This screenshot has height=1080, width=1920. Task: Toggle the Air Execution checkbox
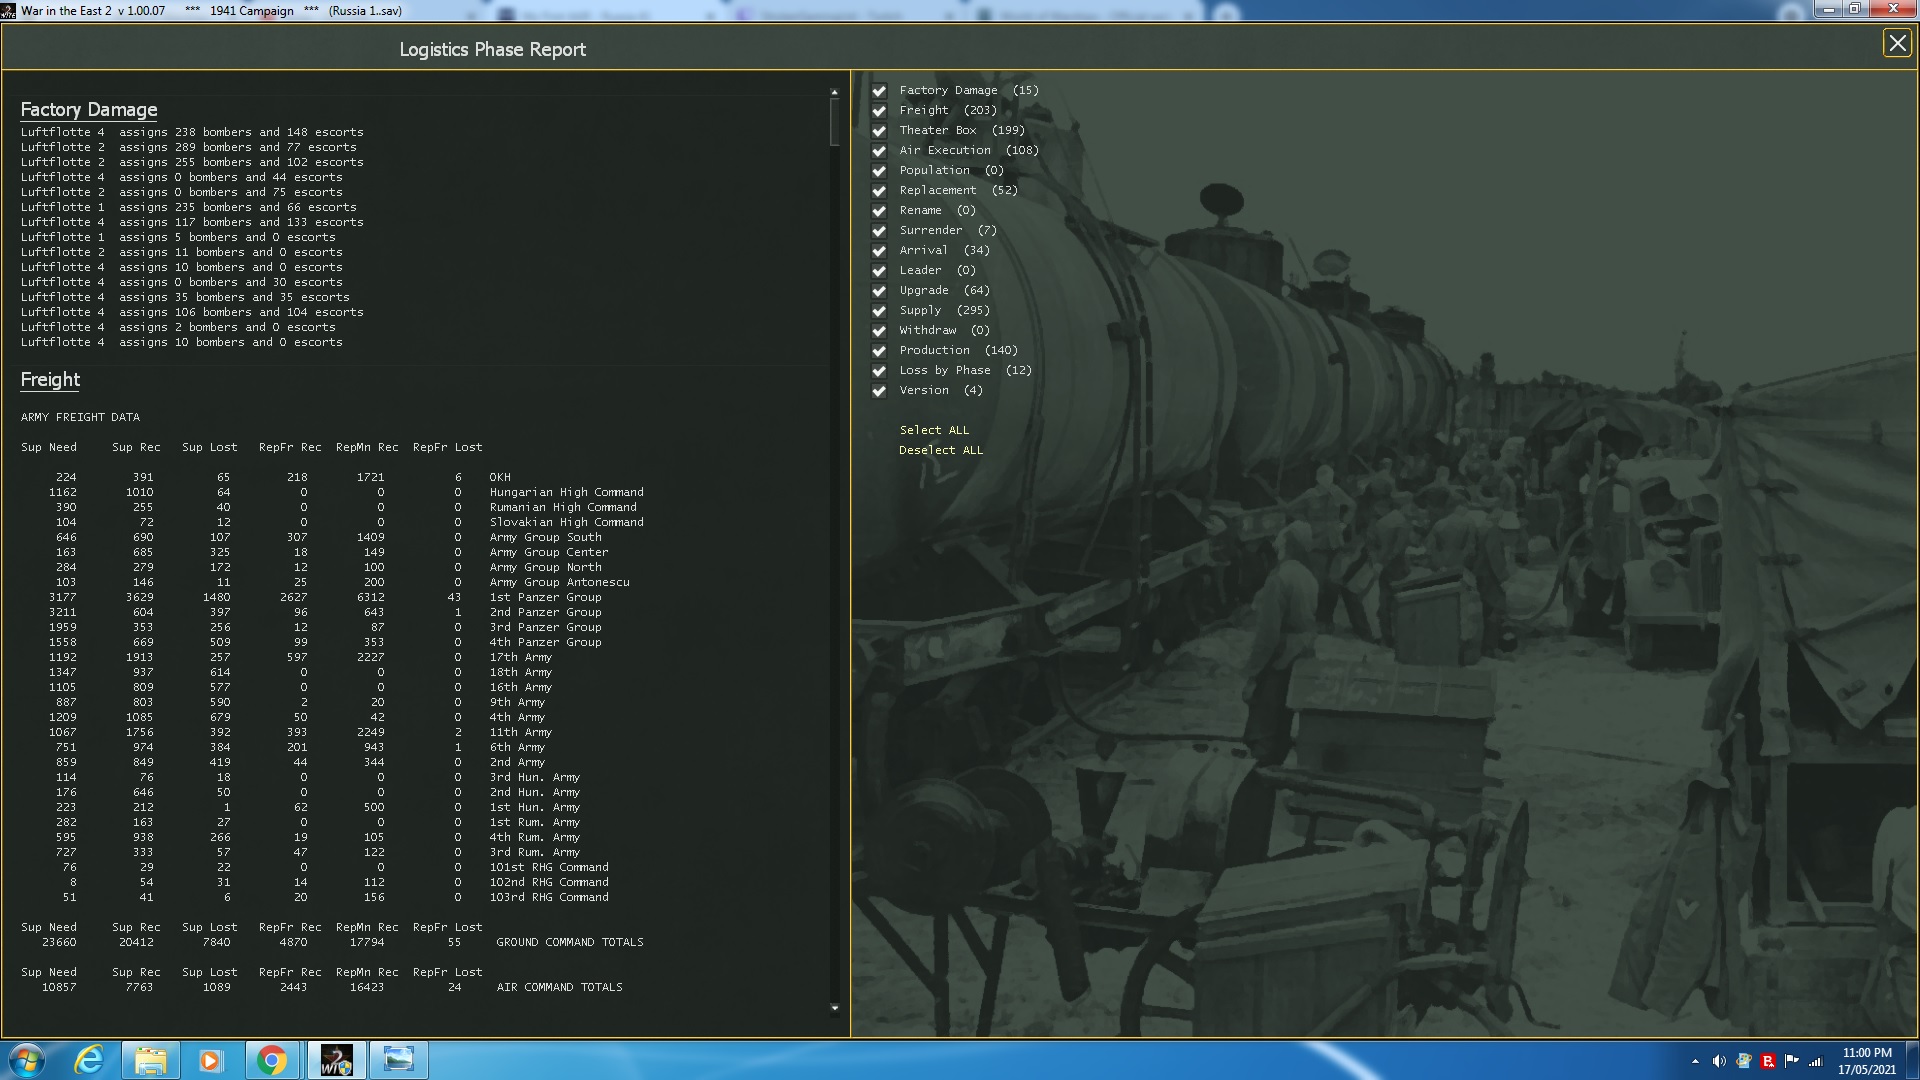tap(879, 151)
